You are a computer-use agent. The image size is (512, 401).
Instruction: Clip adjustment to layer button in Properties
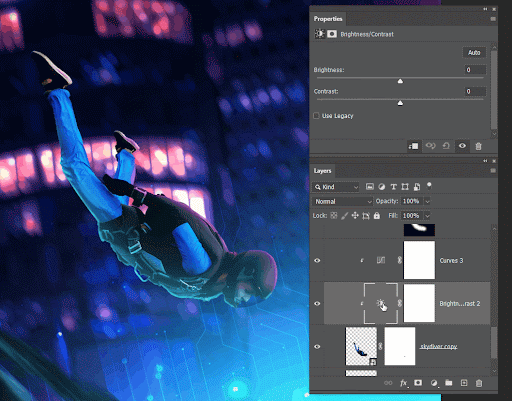413,146
